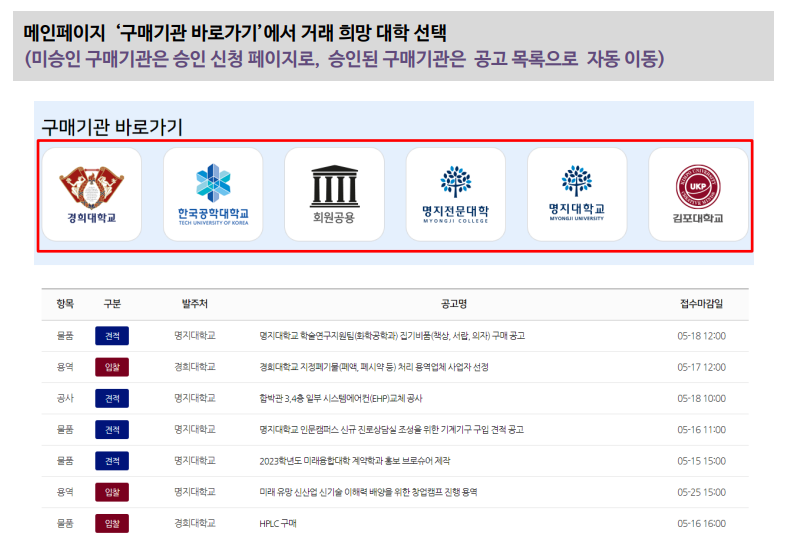Open notice 인문캠퍼스 신규 진로상담실 기계기구 구입
793x560 pixels.
tap(391, 430)
